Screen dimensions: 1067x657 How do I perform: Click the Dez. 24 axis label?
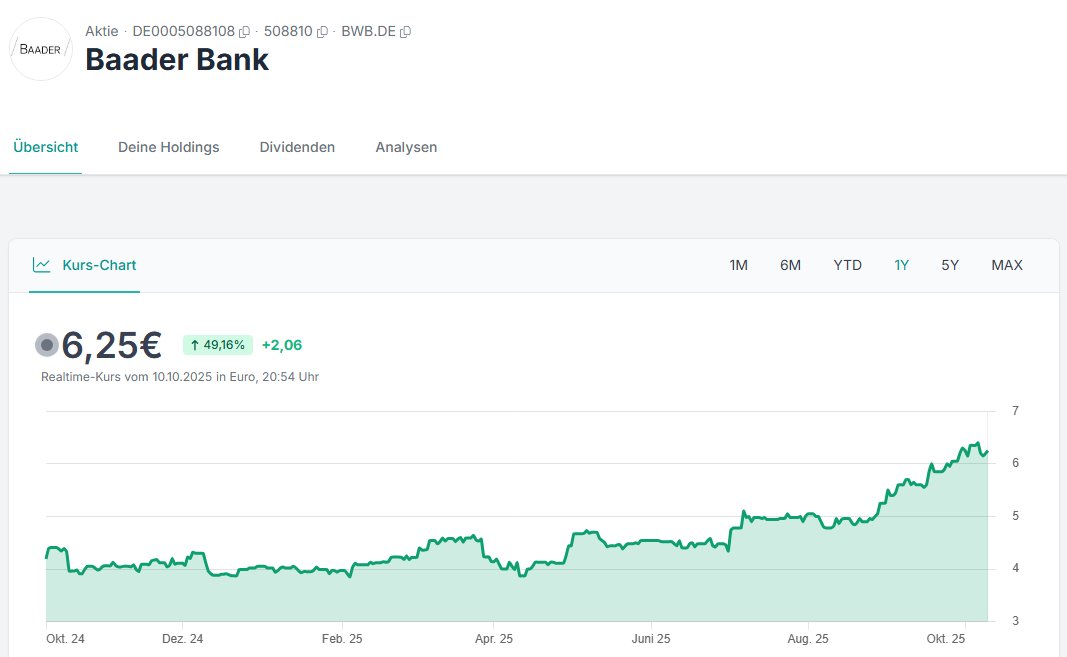182,639
